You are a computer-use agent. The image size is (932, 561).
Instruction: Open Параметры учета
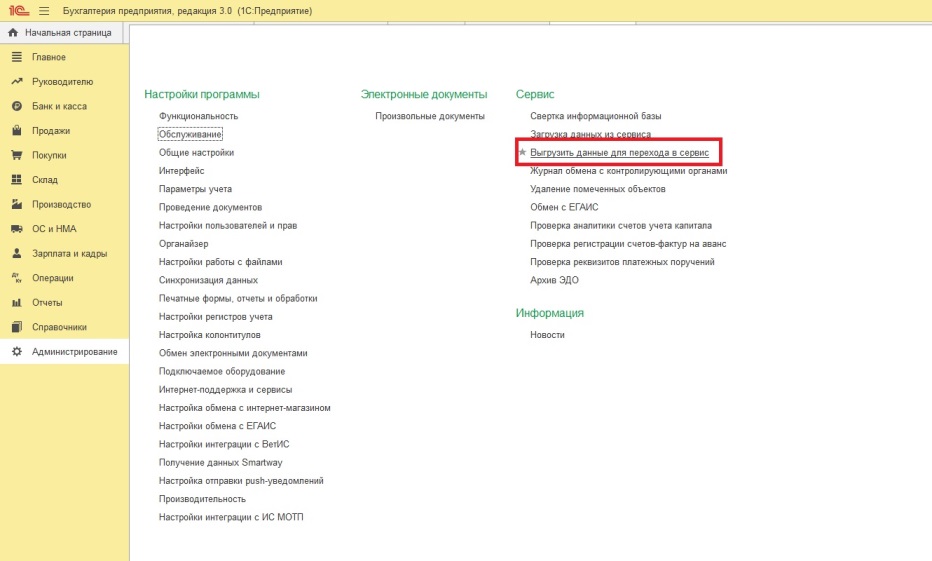click(195, 189)
